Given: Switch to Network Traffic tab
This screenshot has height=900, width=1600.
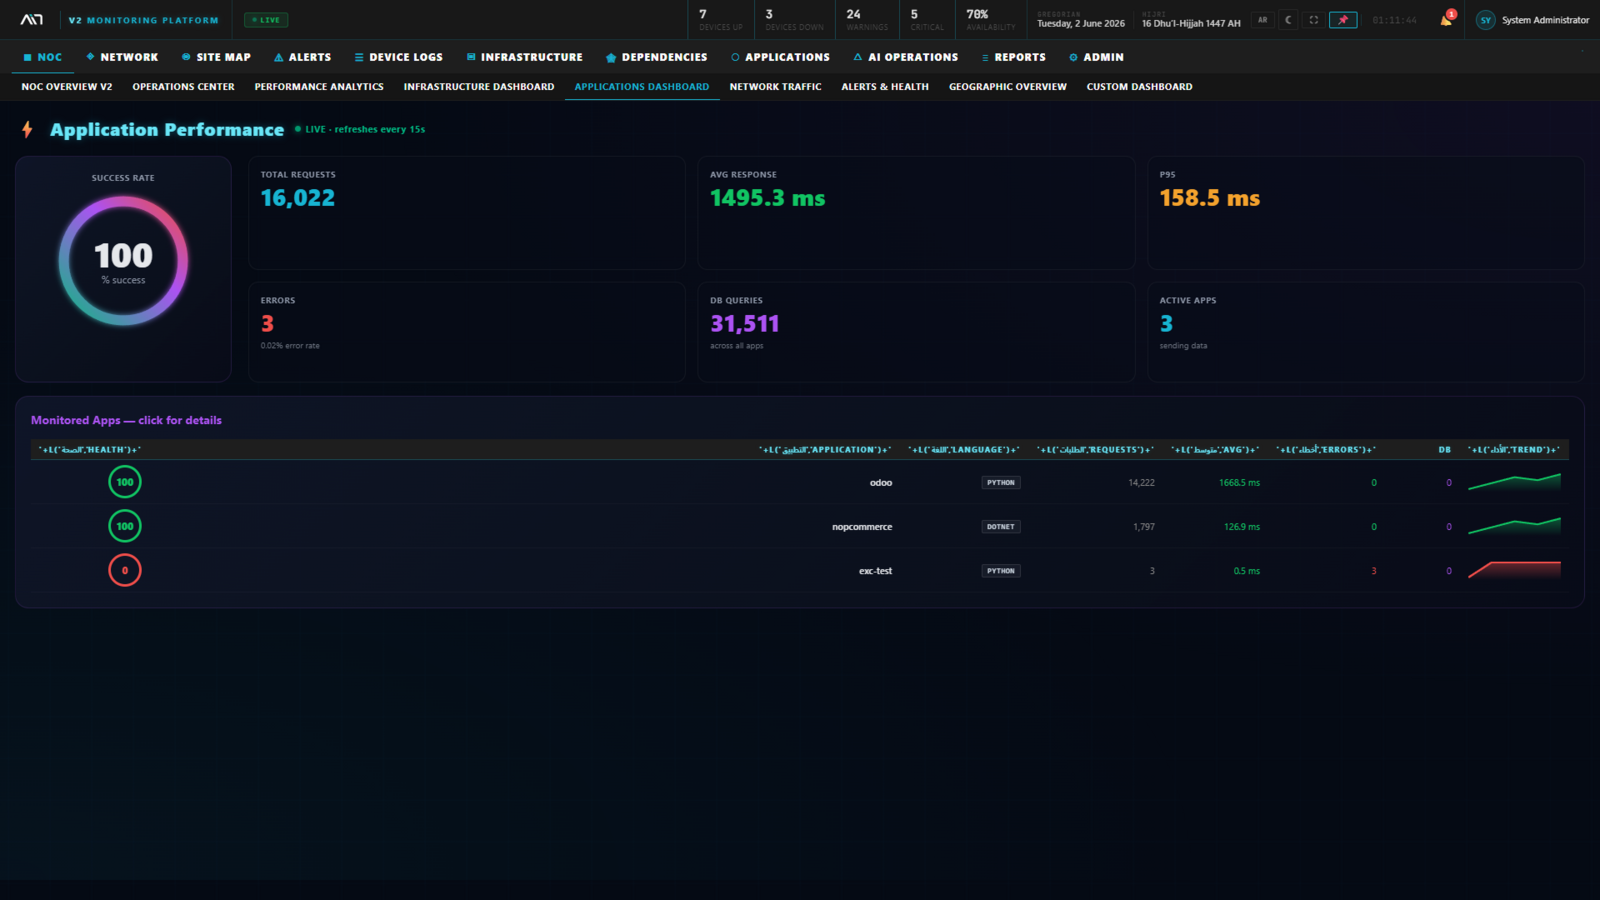Looking at the screenshot, I should [x=775, y=87].
